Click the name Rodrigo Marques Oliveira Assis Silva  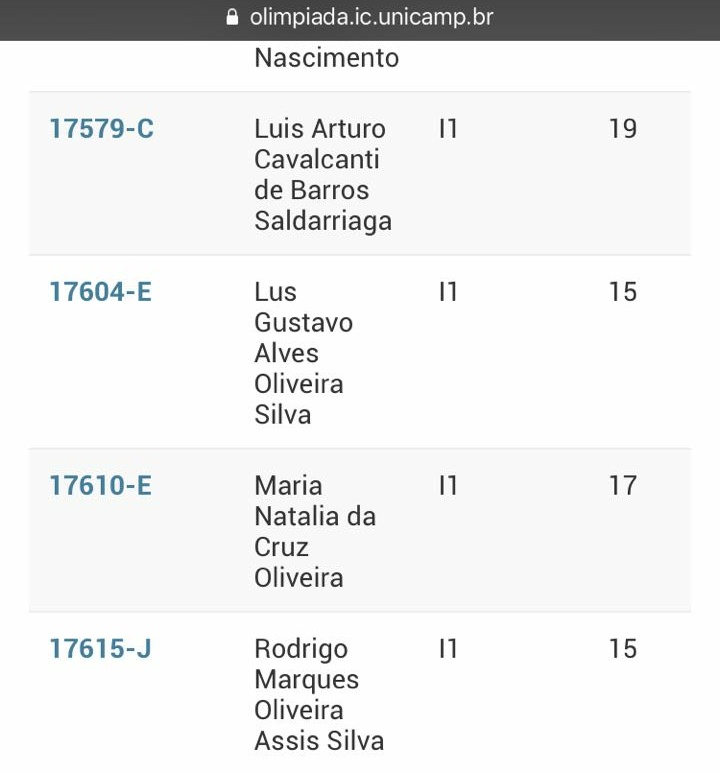(318, 695)
